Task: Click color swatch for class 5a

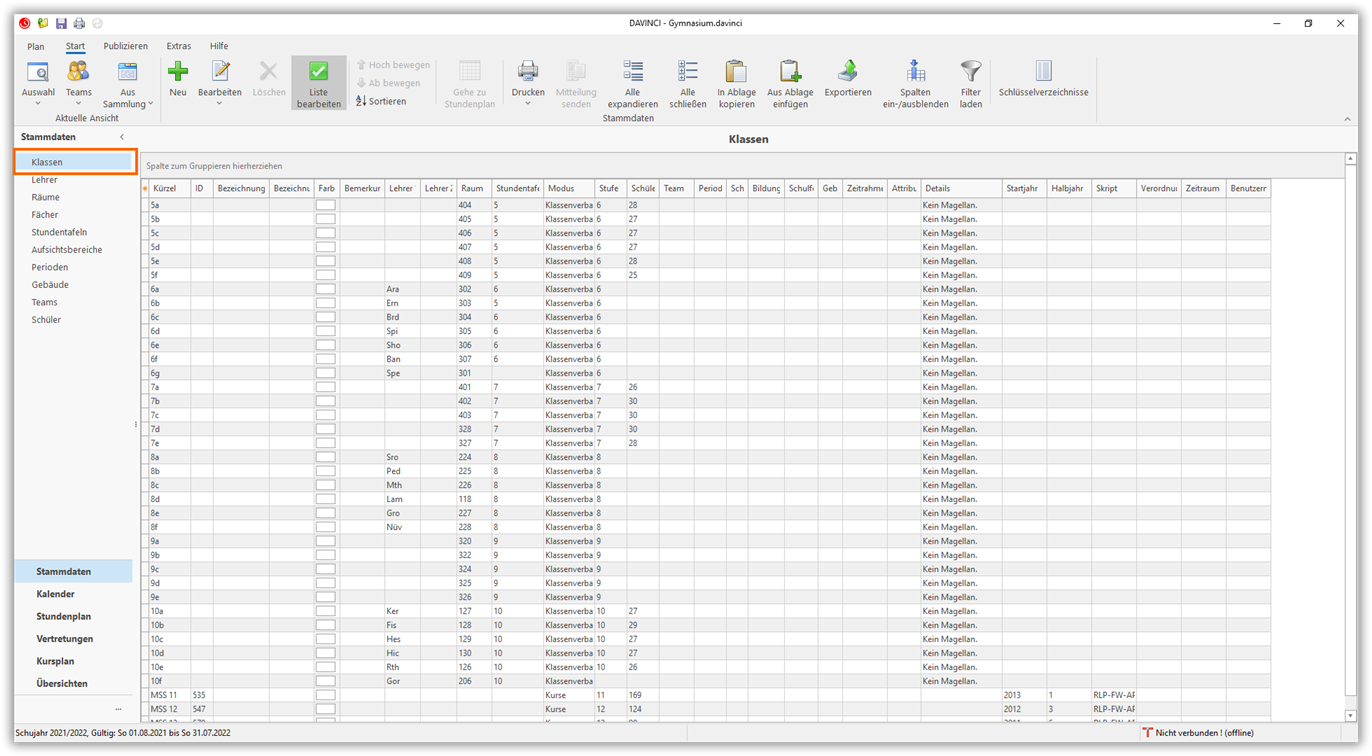Action: [x=326, y=205]
